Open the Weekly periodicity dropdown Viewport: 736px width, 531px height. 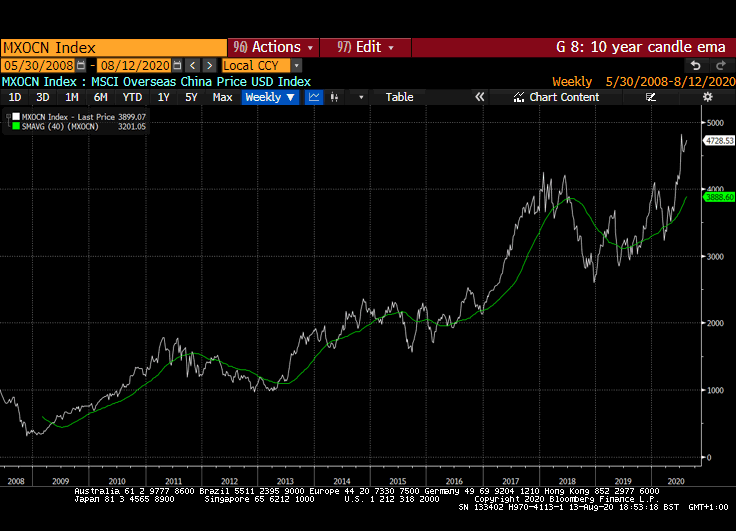tap(270, 97)
